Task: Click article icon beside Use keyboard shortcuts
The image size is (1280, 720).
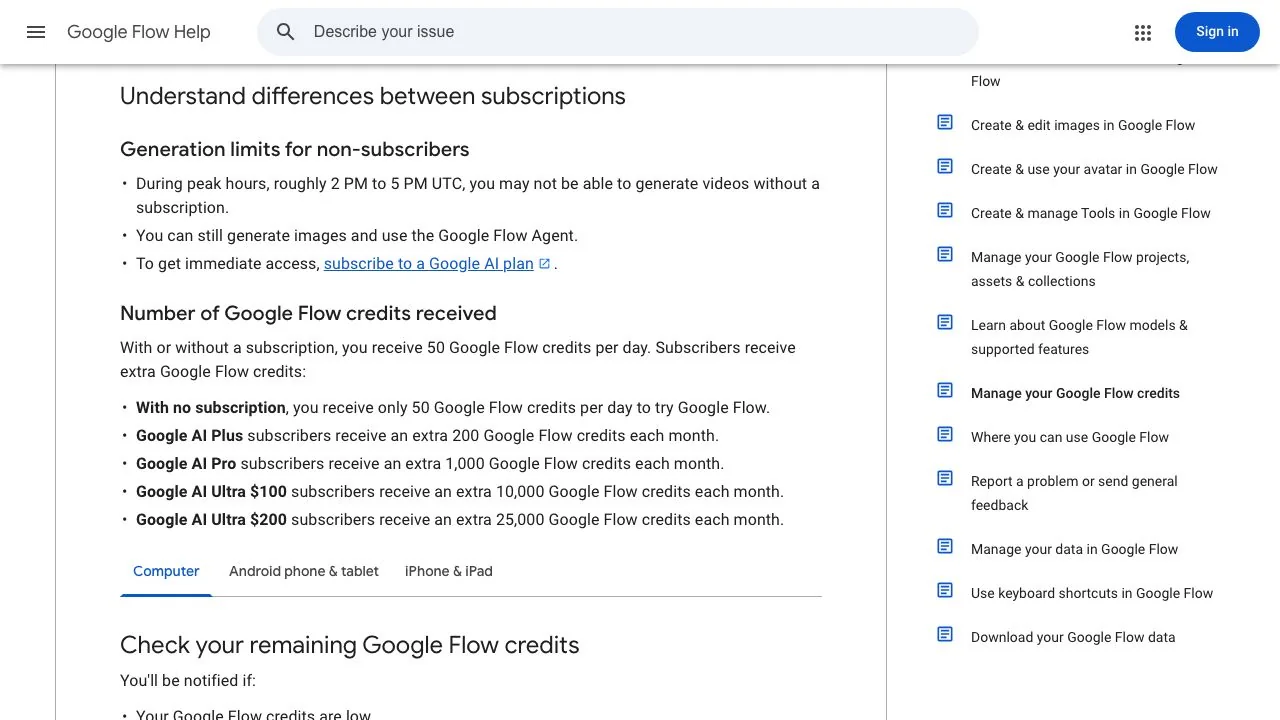Action: click(x=945, y=590)
